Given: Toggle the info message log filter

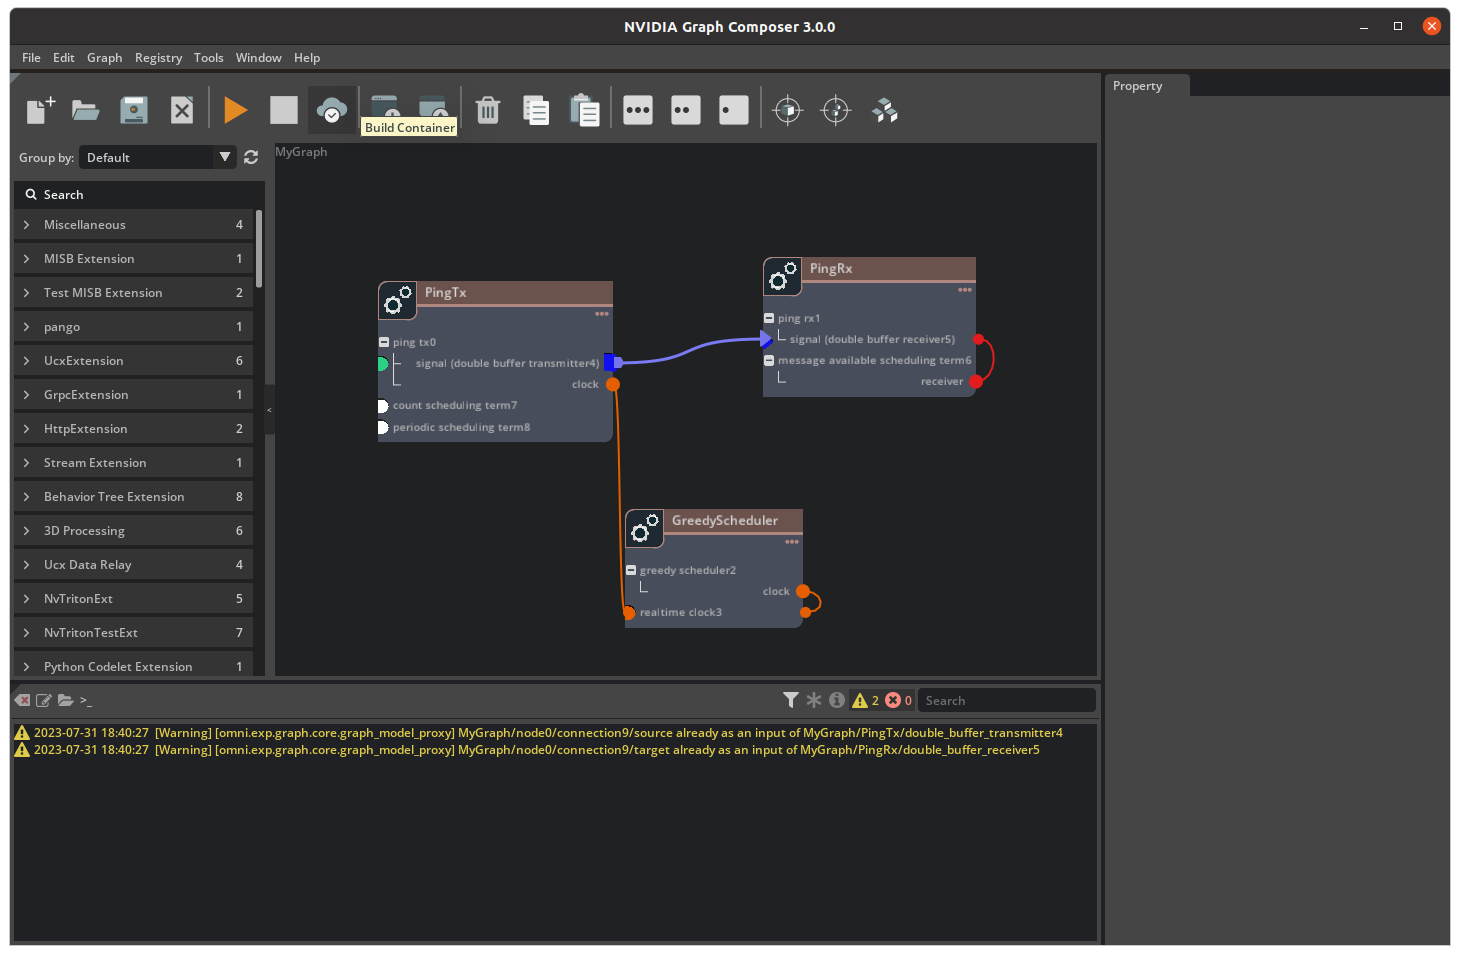Looking at the screenshot, I should (837, 700).
